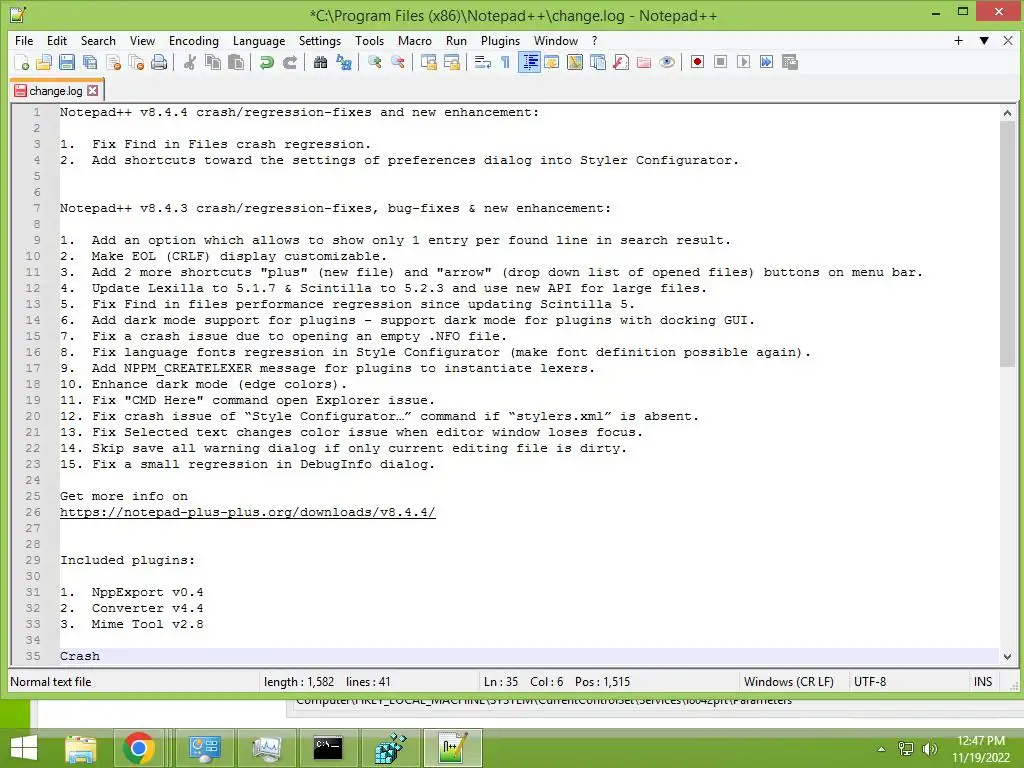
Task: Cut selection with the scissors icon
Action: click(x=190, y=62)
